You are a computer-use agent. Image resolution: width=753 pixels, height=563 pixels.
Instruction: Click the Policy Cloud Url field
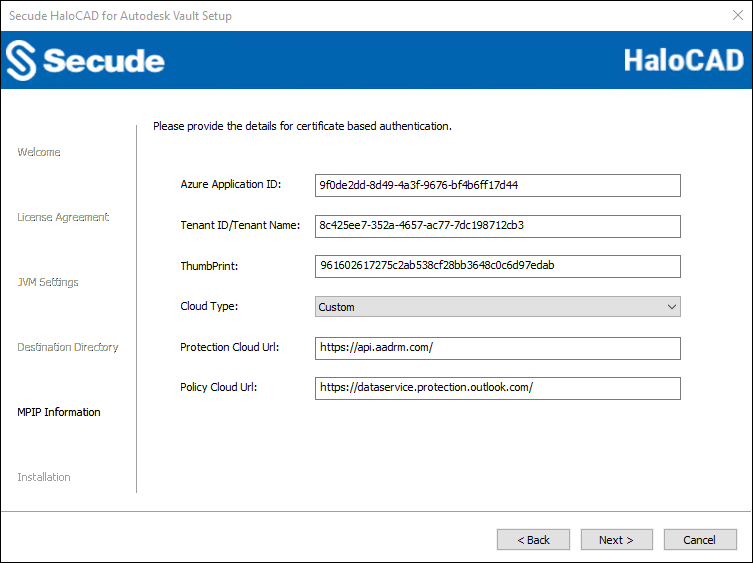[498, 388]
